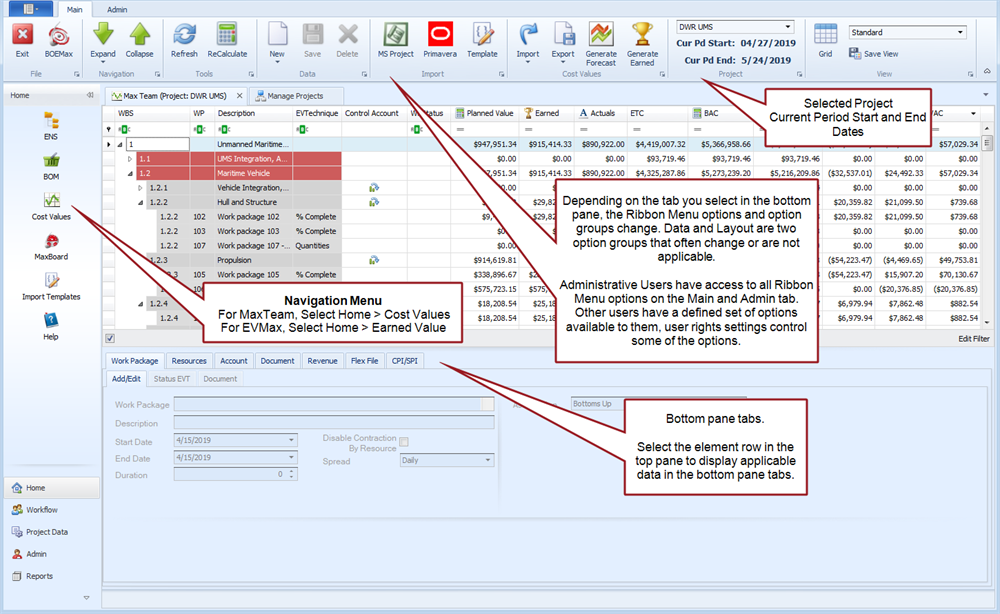This screenshot has height=614, width=1000.
Task: Click Save View button
Action: coord(880,54)
